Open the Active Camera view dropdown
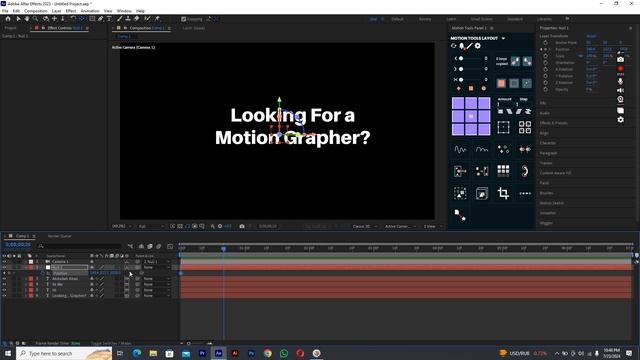Image resolution: width=640 pixels, height=360 pixels. (400, 226)
